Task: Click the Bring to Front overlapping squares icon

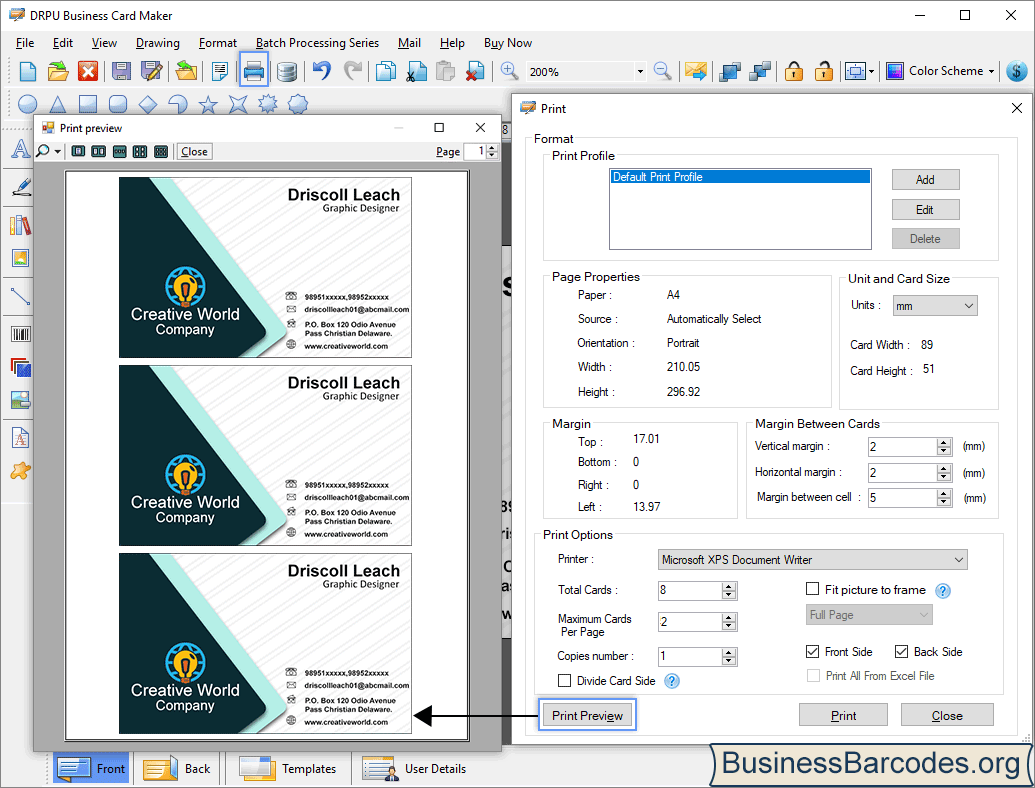Action: 729,71
